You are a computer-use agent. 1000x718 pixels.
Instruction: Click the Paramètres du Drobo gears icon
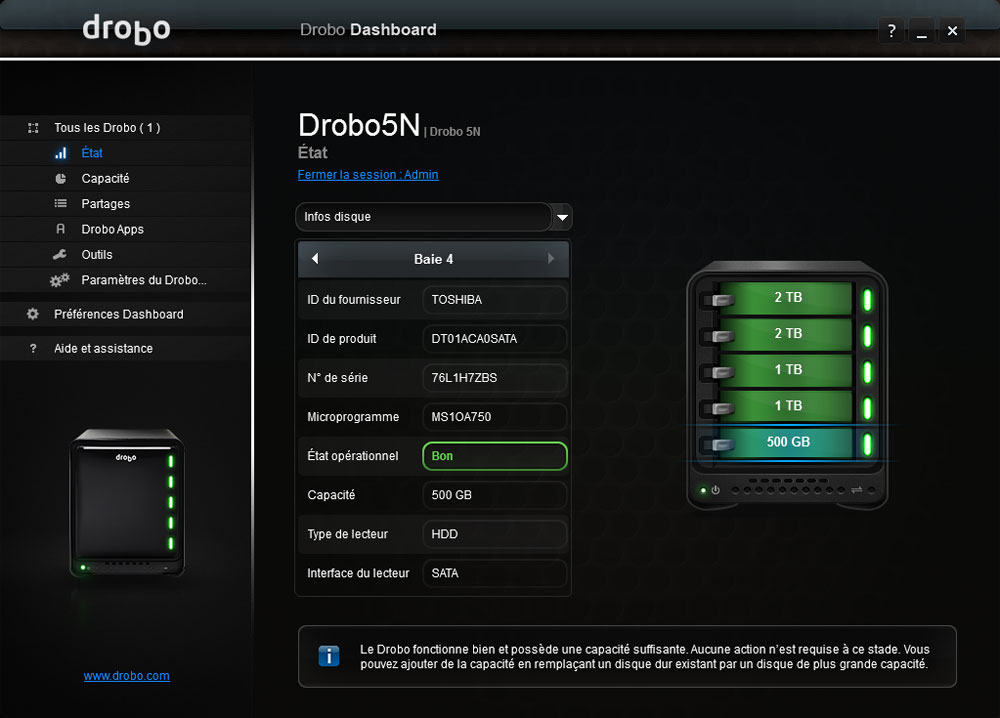[59, 280]
